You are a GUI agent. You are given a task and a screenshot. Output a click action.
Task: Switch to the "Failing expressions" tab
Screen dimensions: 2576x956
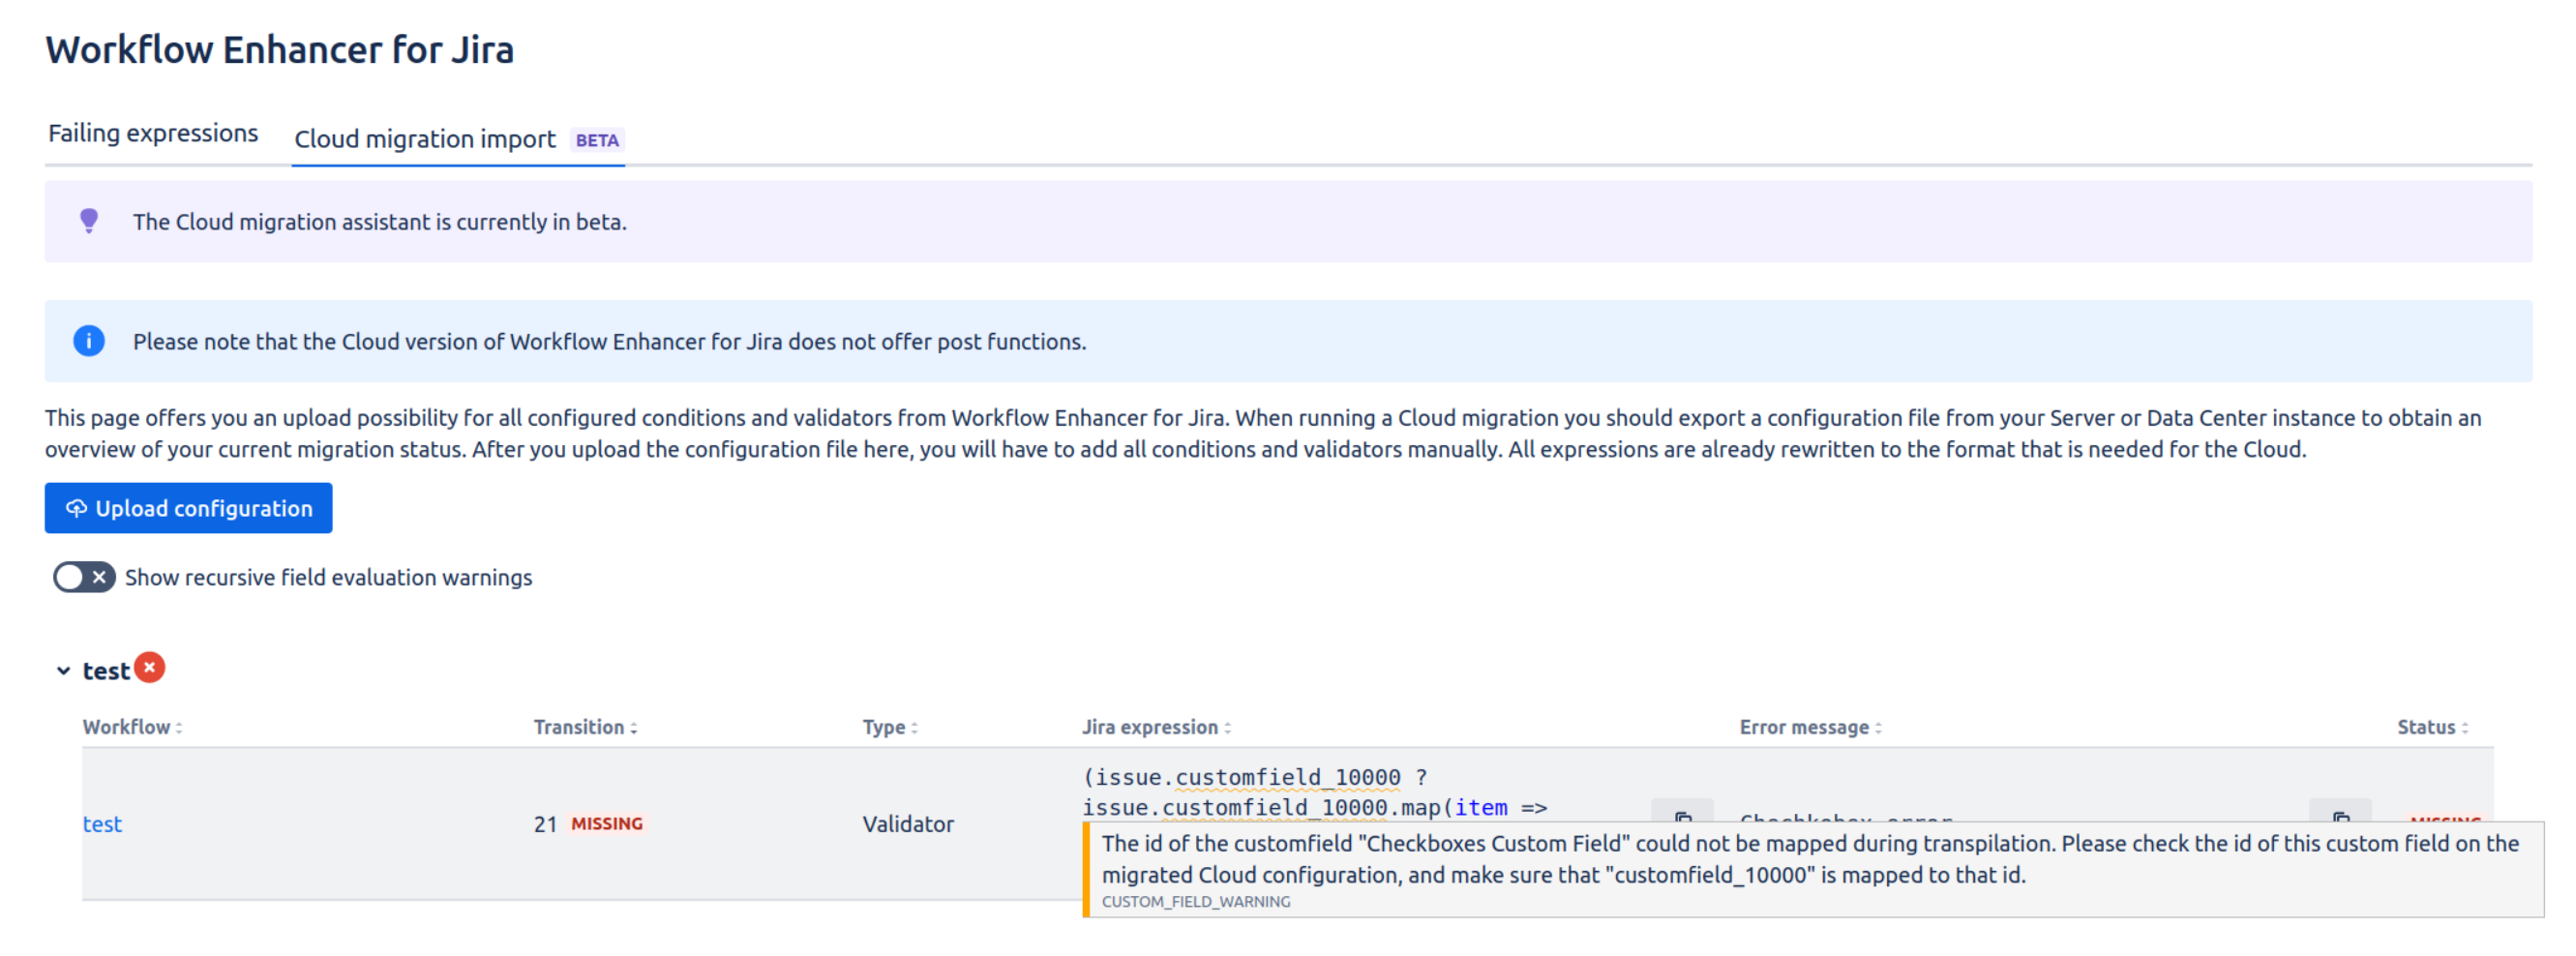tap(152, 131)
